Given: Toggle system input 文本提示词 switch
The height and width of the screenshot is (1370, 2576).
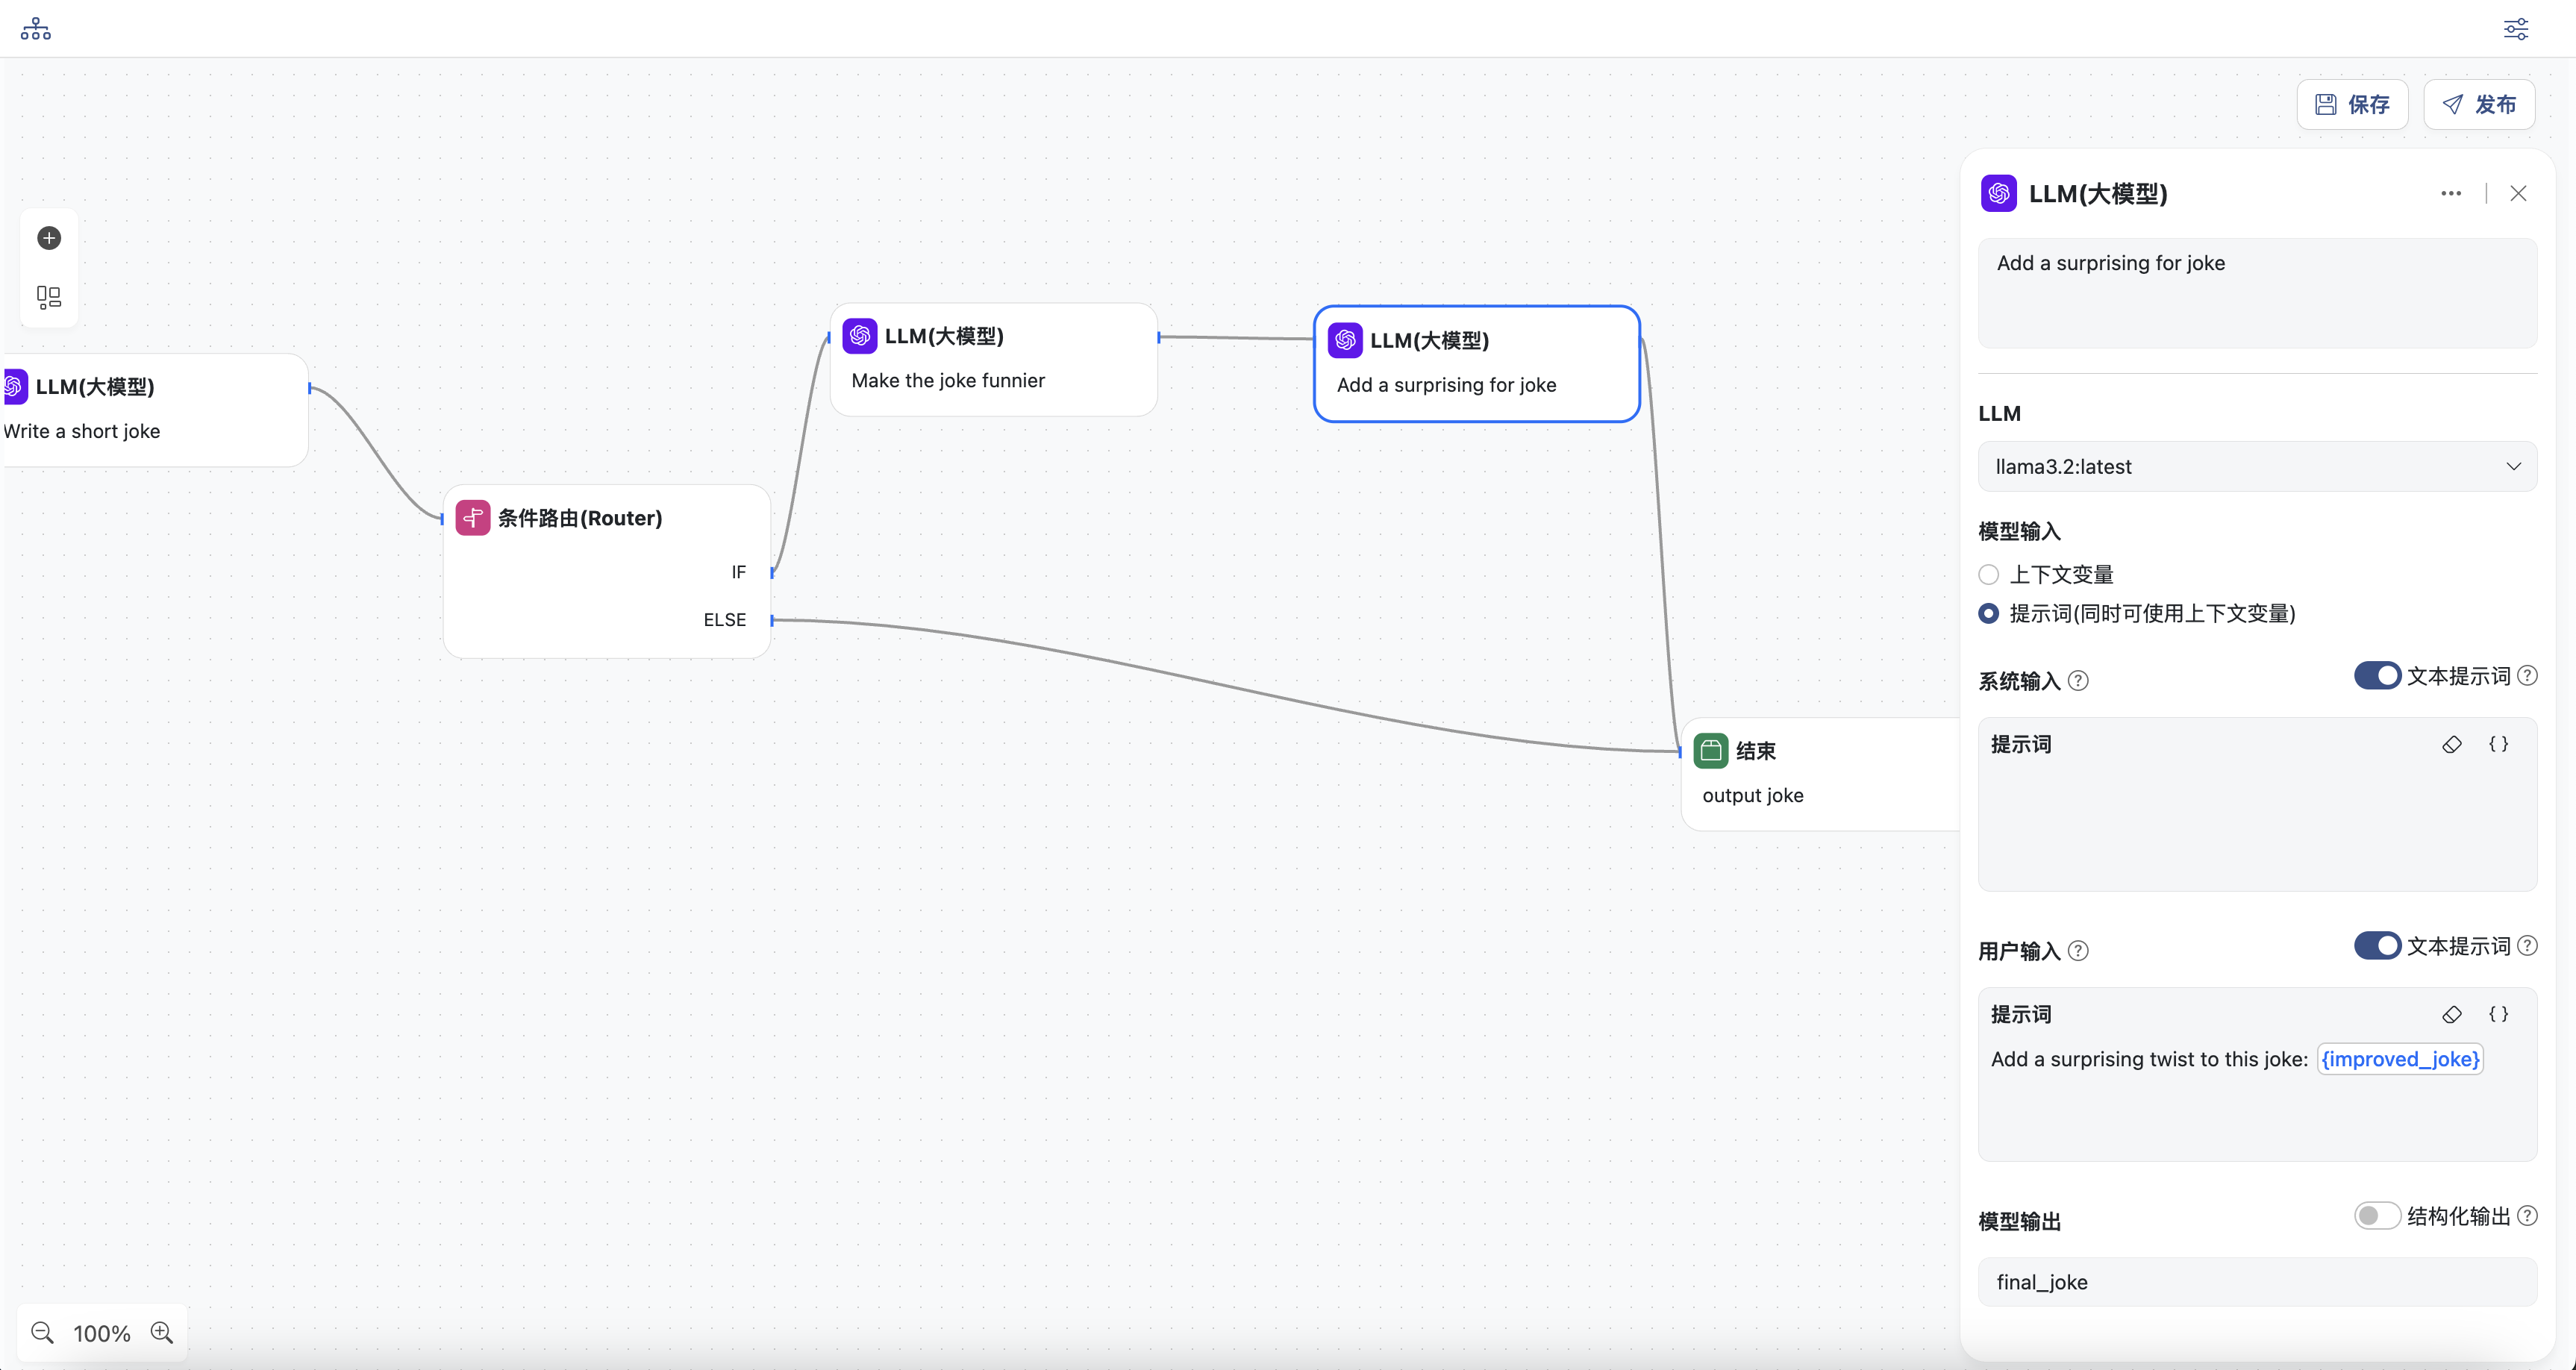Looking at the screenshot, I should 2377,676.
